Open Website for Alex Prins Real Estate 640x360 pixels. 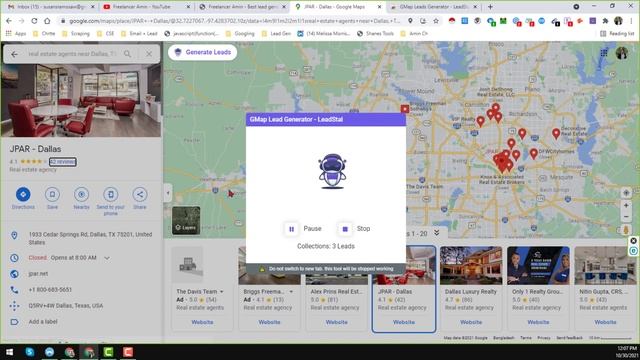point(337,322)
